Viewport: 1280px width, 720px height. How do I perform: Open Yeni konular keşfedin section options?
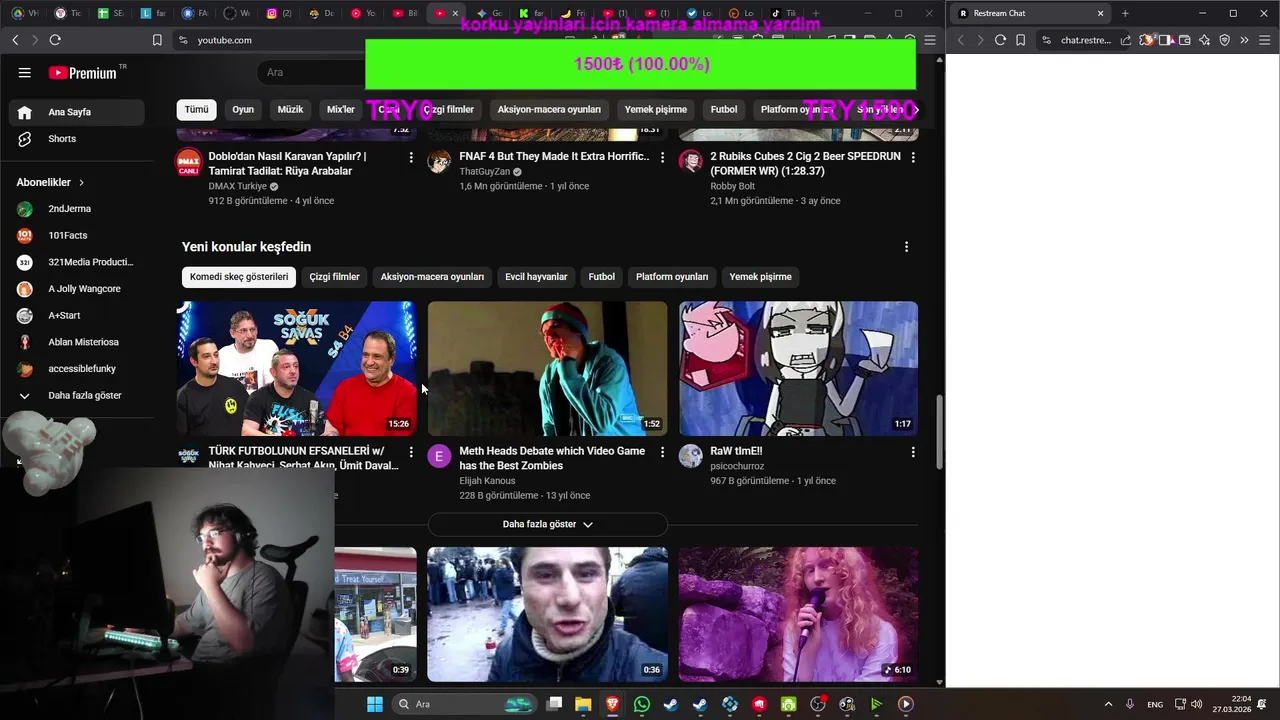click(907, 247)
